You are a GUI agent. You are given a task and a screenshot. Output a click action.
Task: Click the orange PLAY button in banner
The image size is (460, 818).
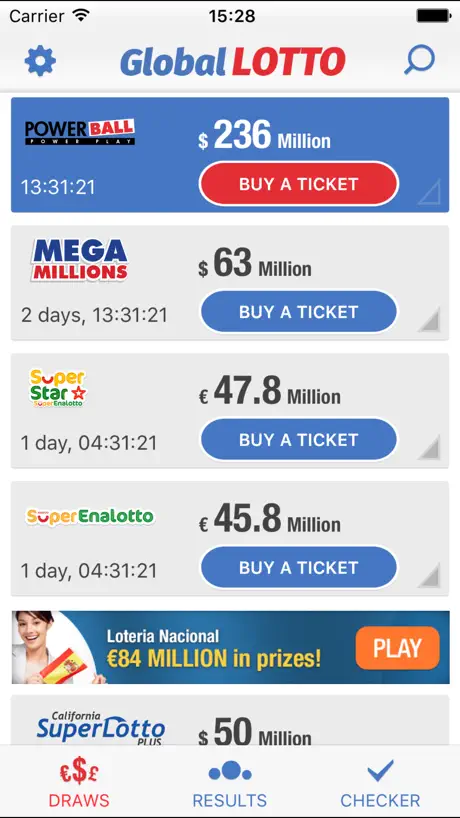(x=397, y=647)
